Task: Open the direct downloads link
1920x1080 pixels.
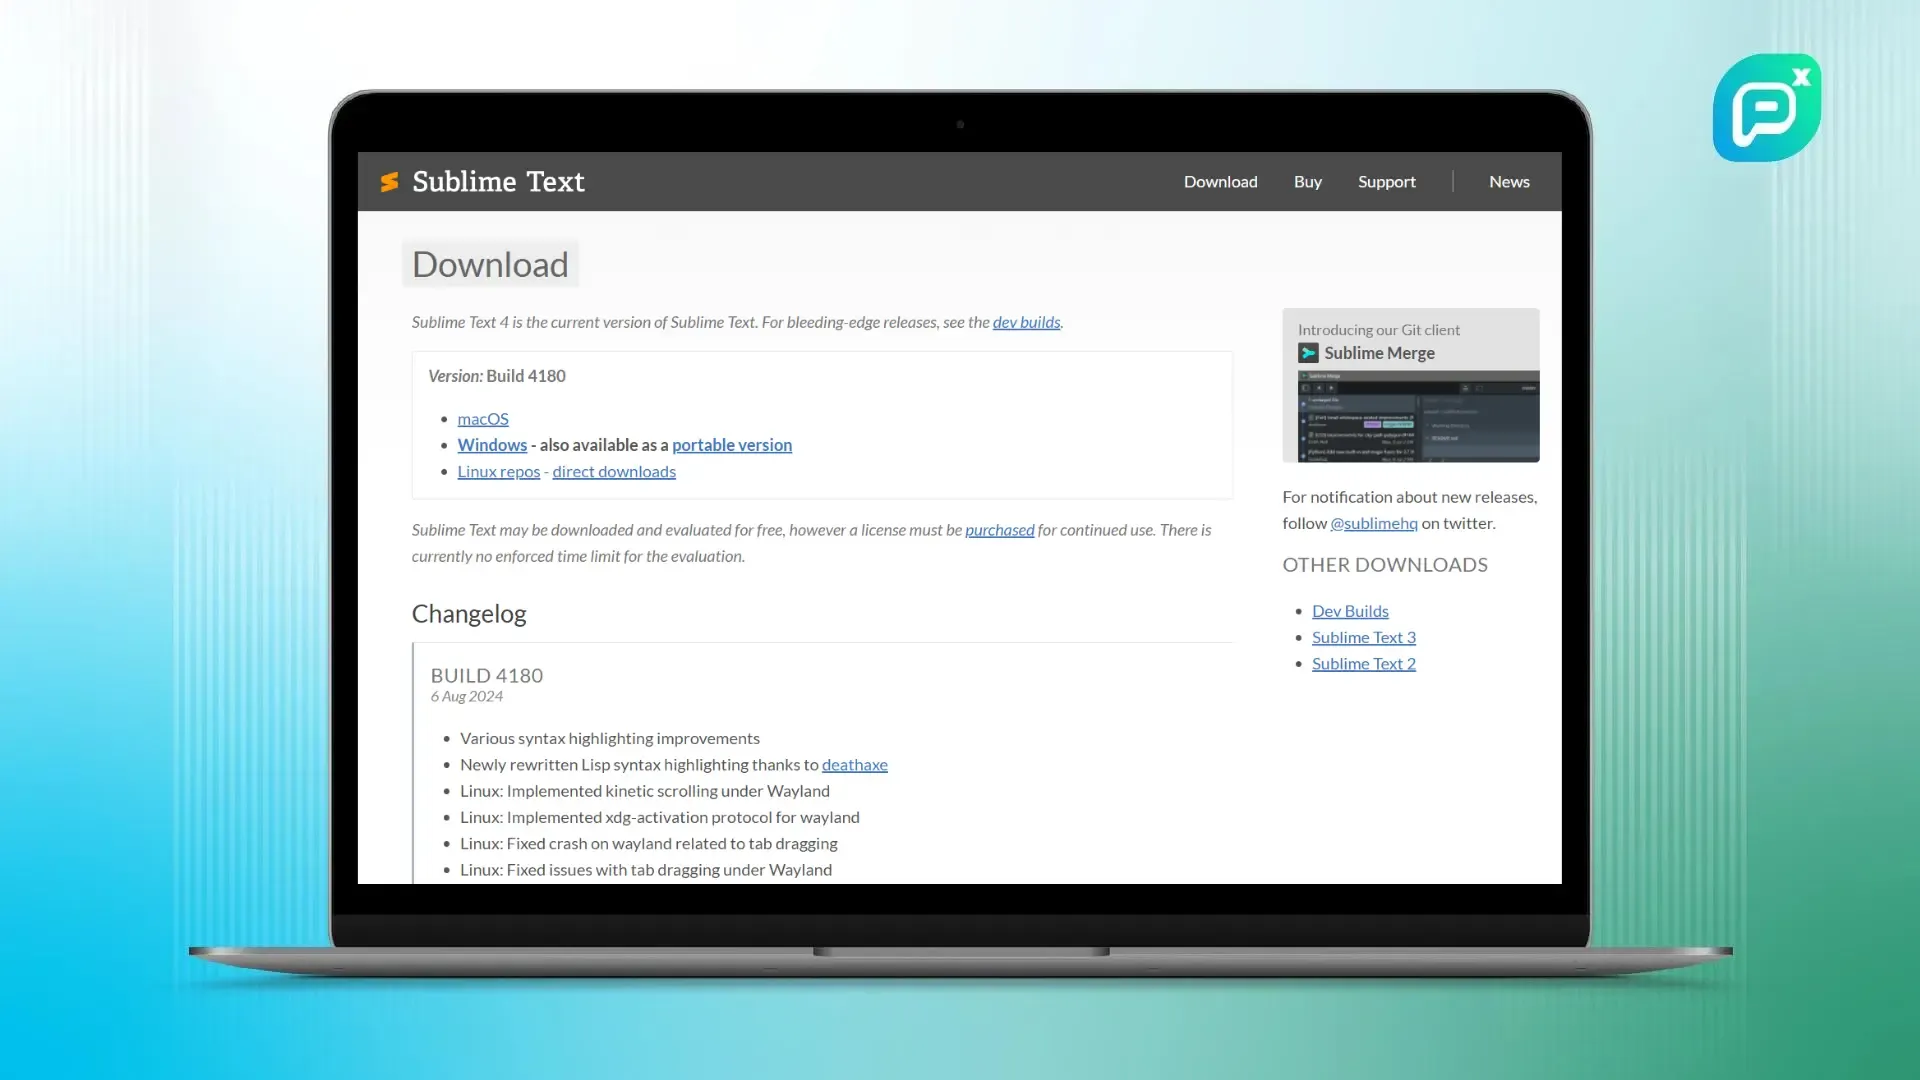Action: point(614,472)
